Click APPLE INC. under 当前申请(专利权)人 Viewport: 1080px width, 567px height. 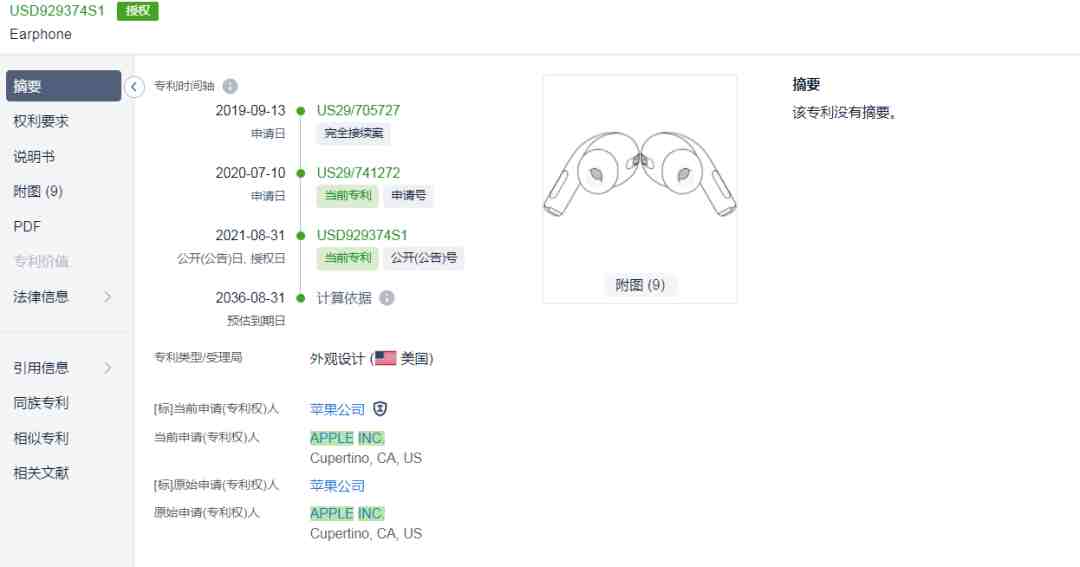coord(347,438)
